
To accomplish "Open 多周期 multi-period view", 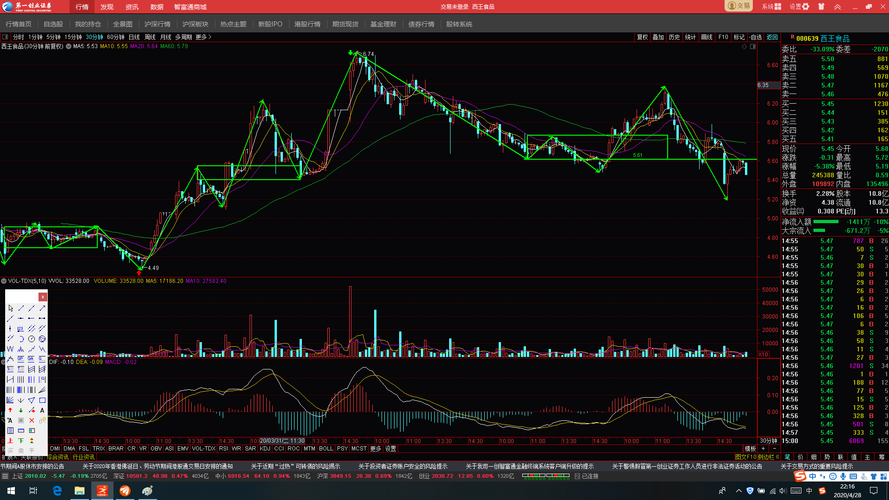I will [183, 37].
